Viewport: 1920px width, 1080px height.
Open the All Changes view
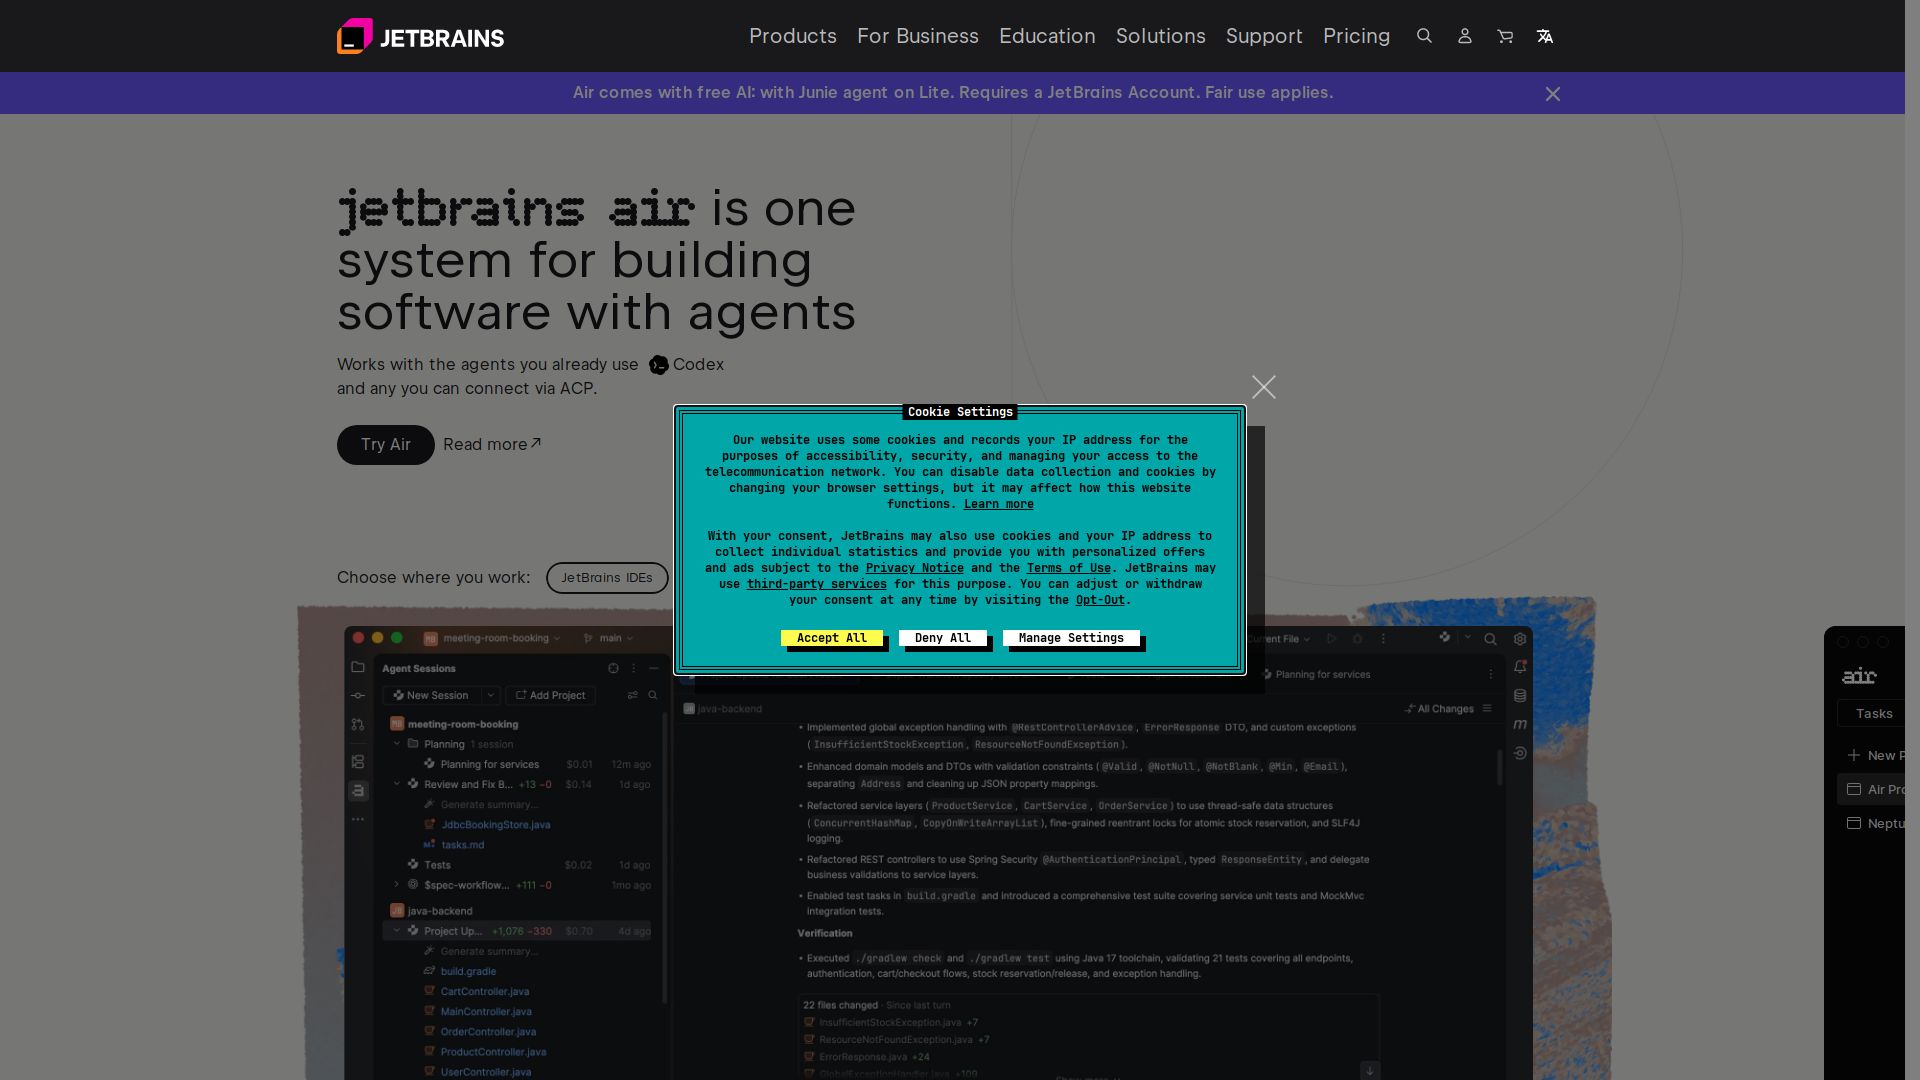pyautogui.click(x=1440, y=709)
